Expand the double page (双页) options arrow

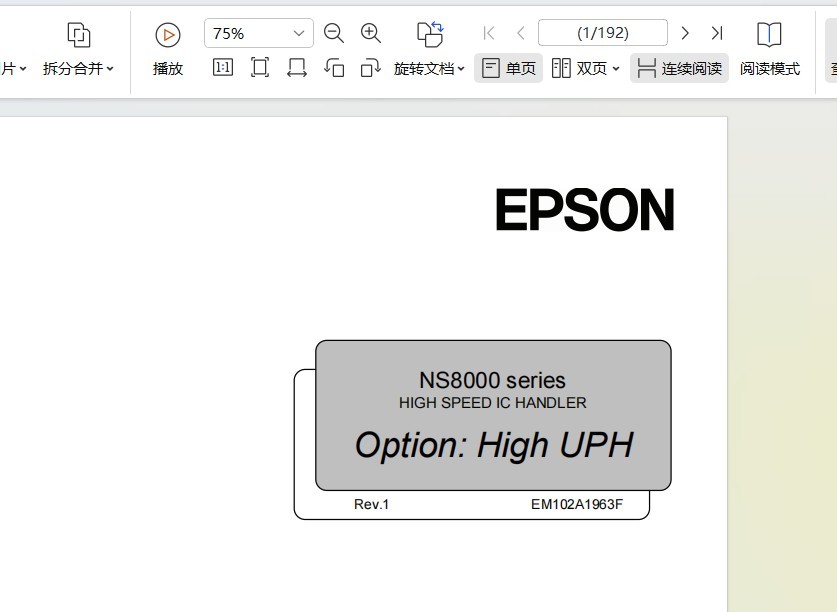616,69
